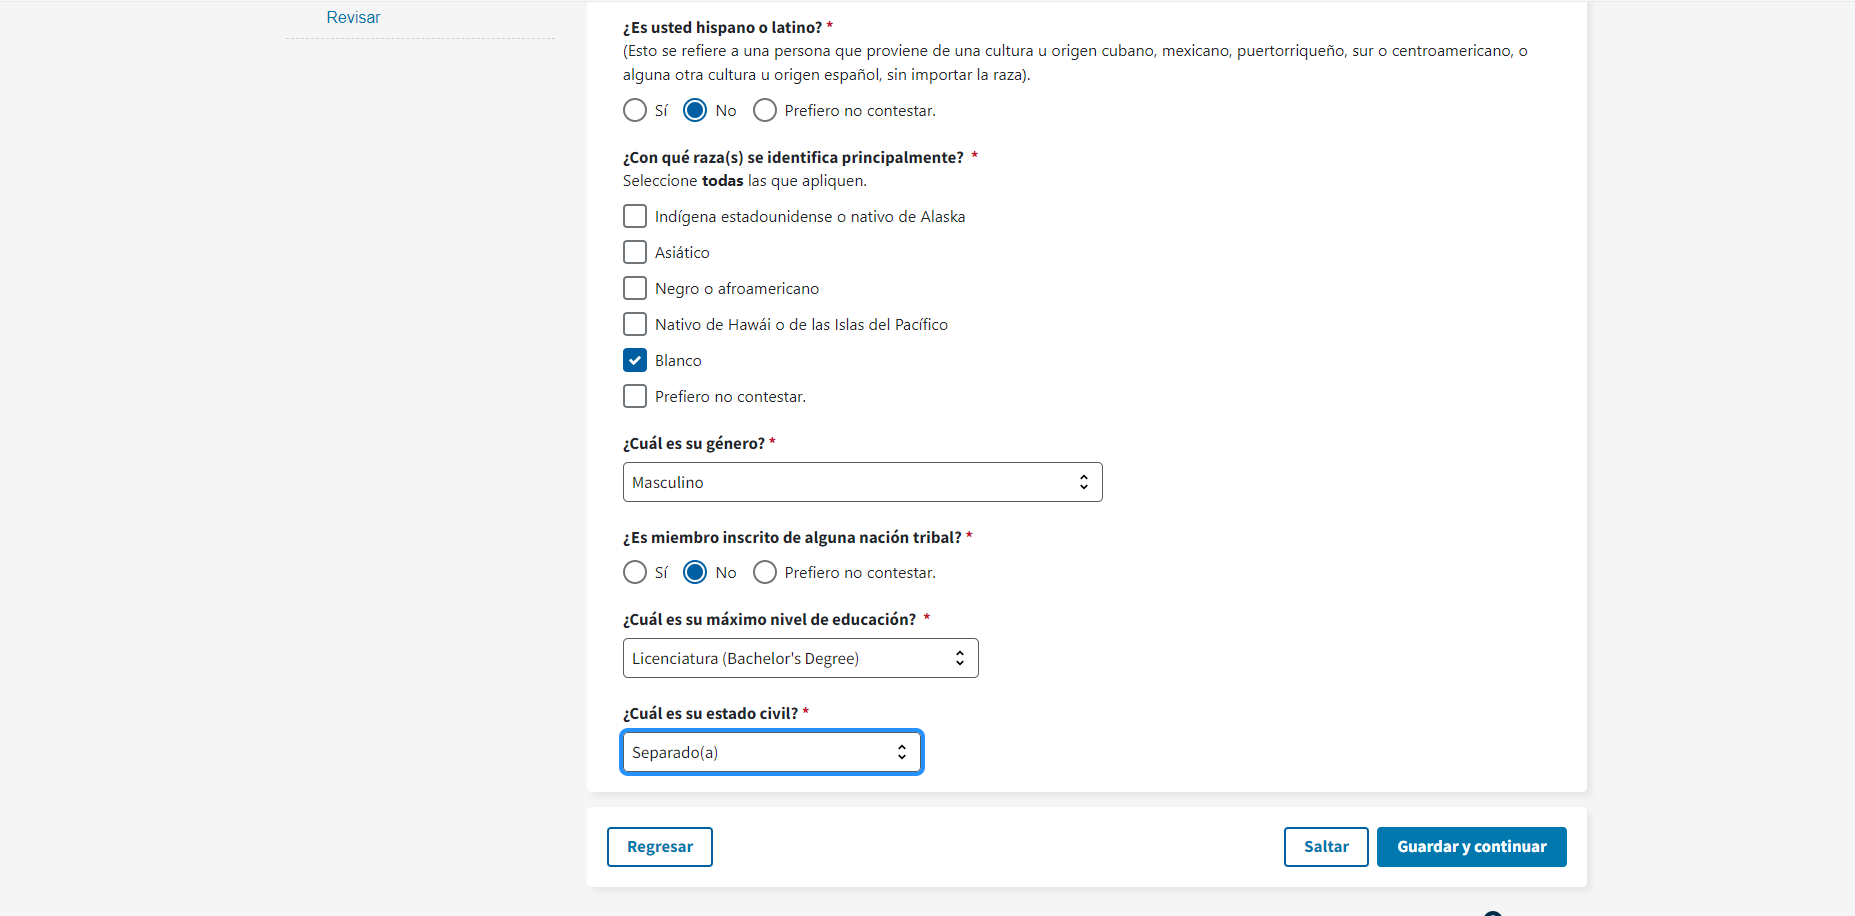1855x916 pixels.
Task: Choose Prefiero no contestar for hispano question
Action: pos(765,110)
